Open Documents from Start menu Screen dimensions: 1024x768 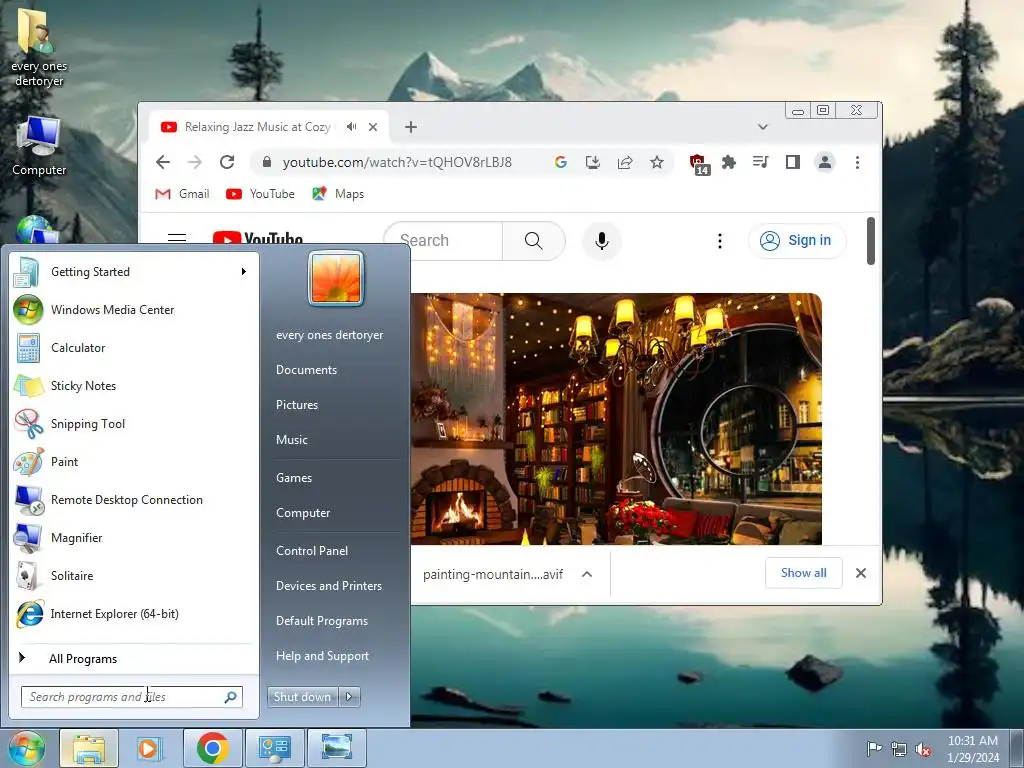306,370
